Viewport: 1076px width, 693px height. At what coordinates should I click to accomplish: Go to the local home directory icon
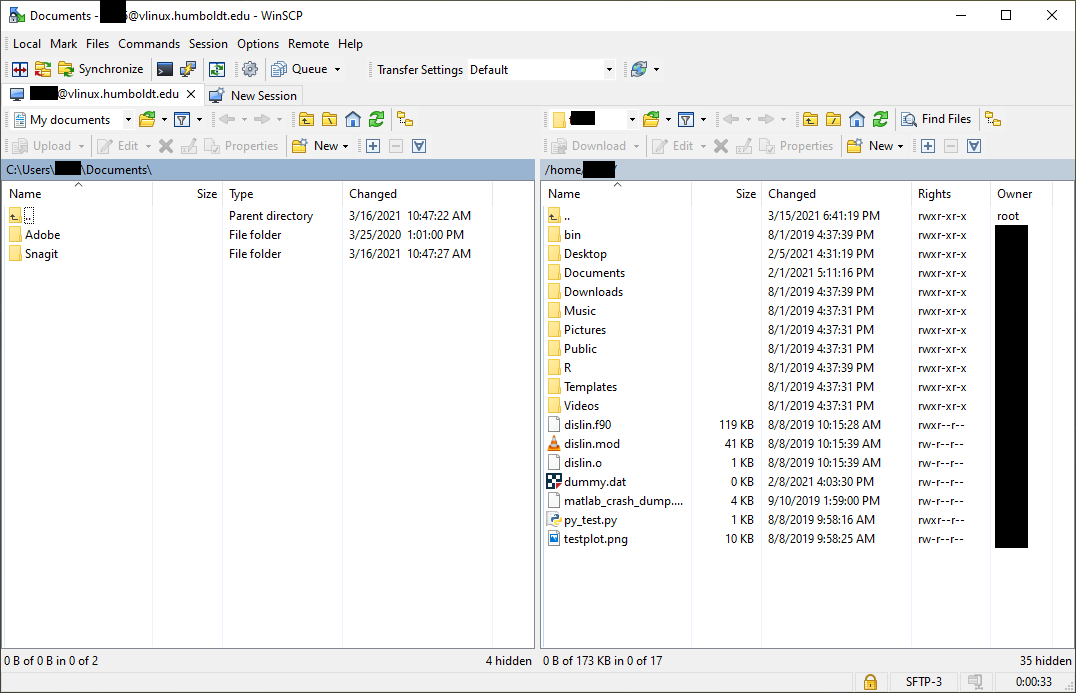[x=353, y=119]
